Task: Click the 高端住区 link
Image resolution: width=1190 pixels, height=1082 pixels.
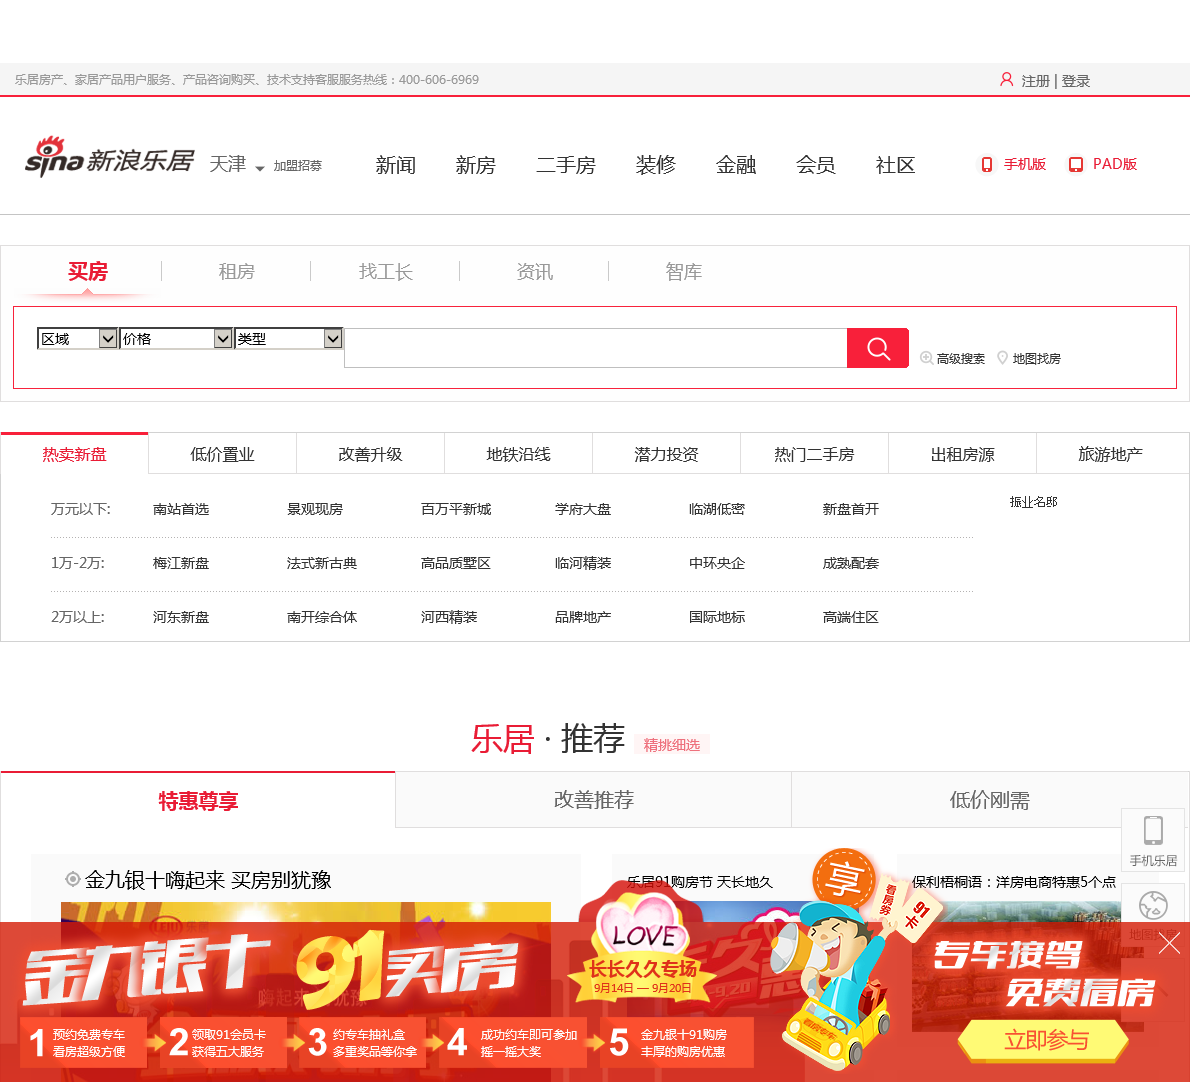Action: (x=851, y=617)
